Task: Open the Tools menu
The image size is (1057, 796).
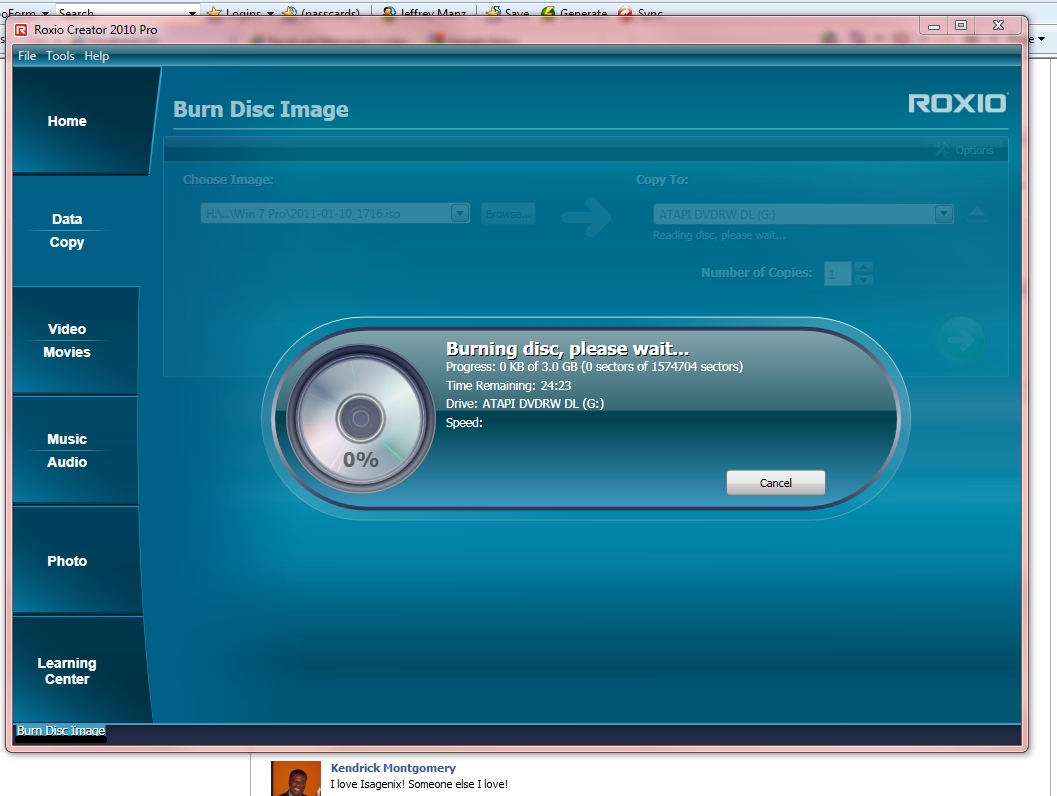Action: 60,56
